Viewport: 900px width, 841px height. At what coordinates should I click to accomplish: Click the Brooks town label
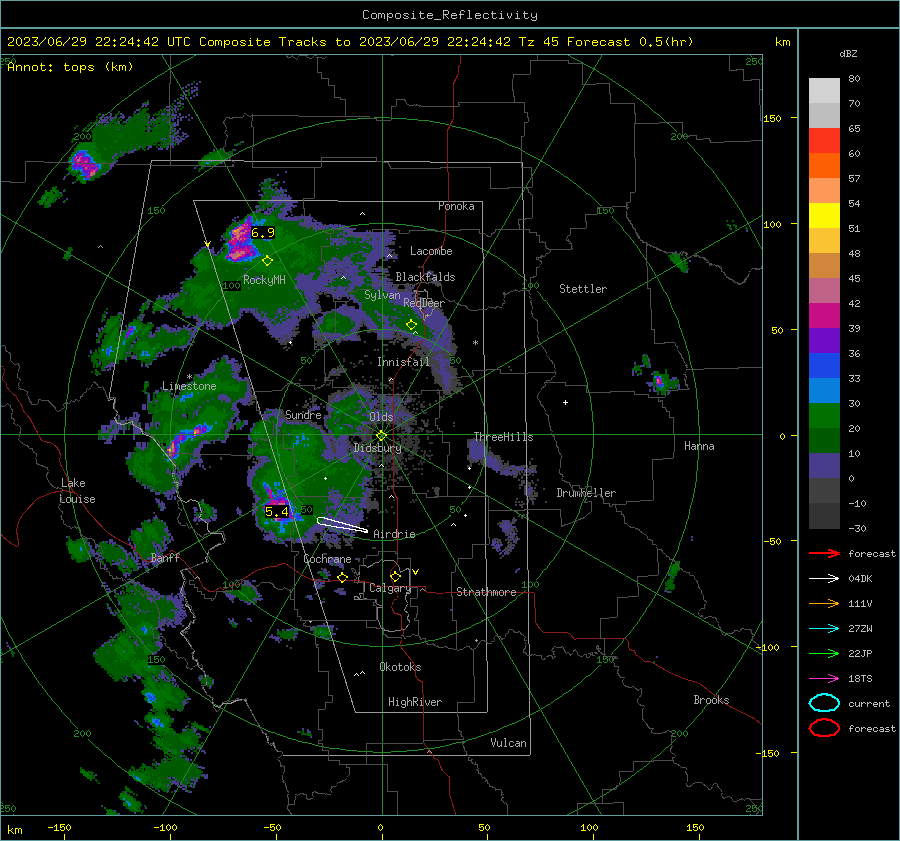pyautogui.click(x=711, y=700)
